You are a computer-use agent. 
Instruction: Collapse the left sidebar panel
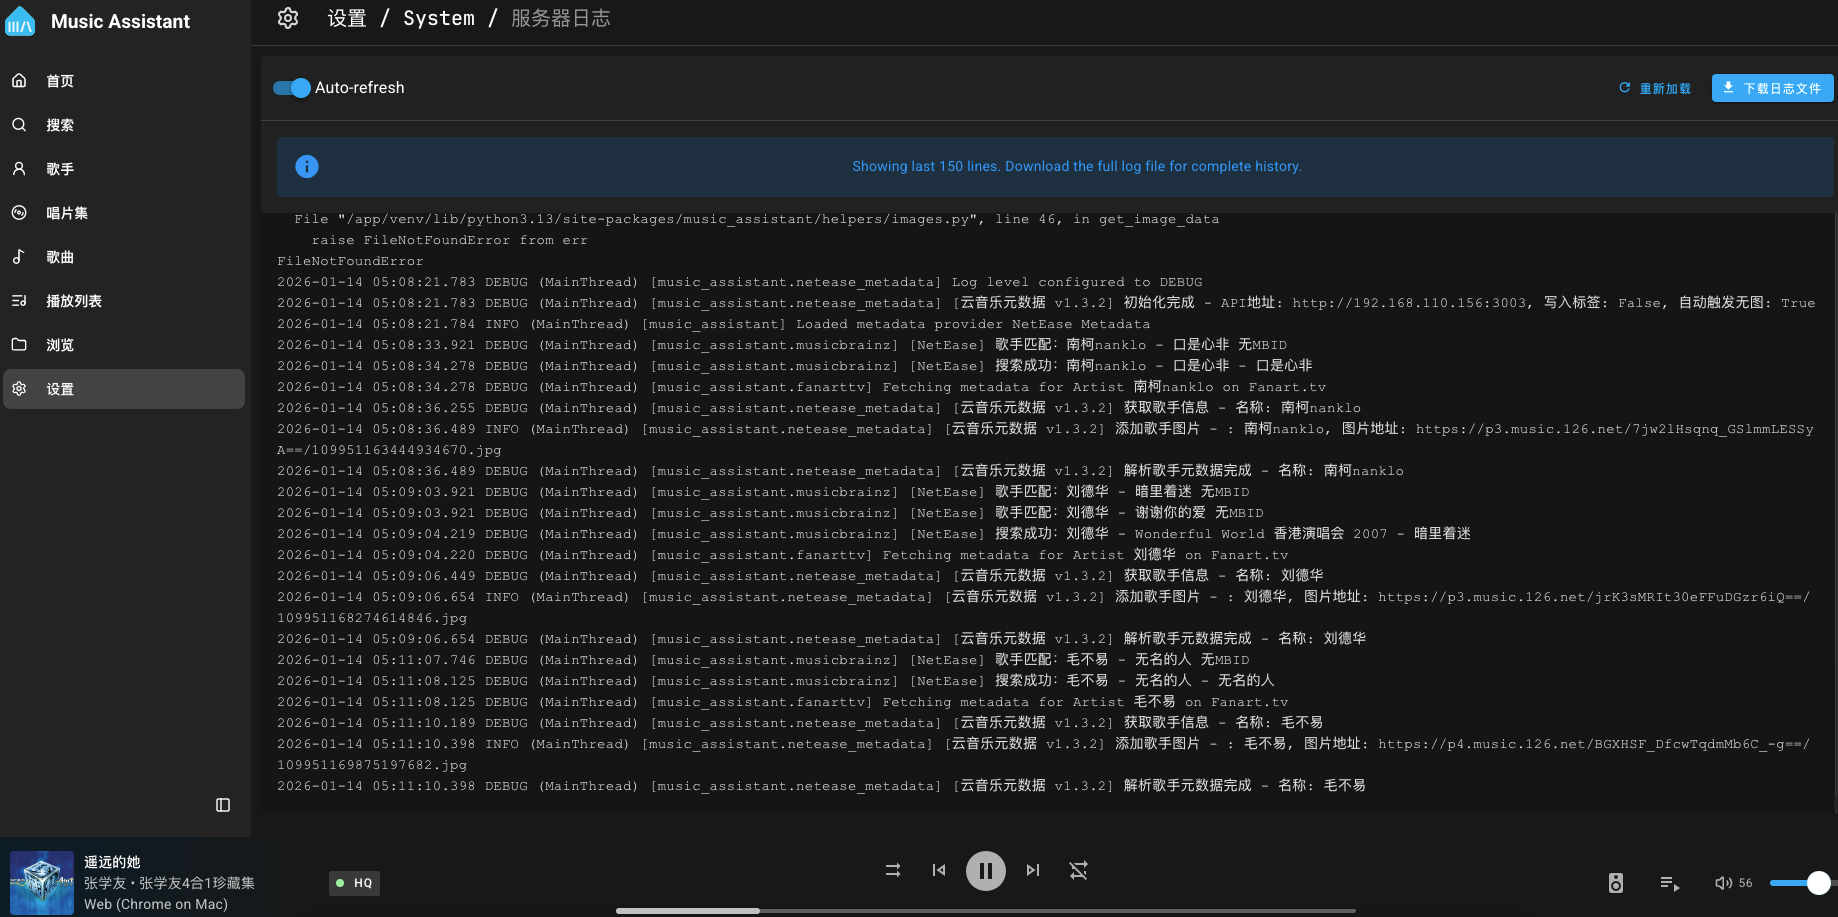point(223,805)
